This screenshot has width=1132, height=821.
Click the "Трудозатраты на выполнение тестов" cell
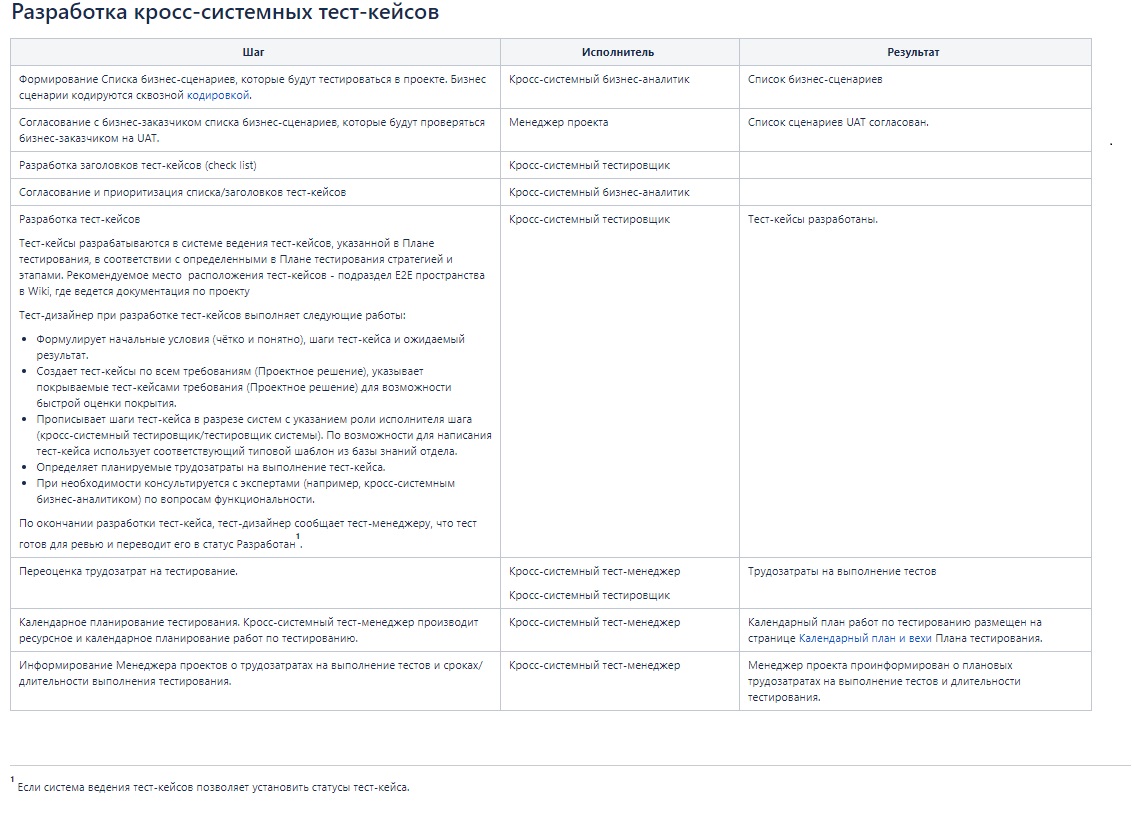(842, 572)
